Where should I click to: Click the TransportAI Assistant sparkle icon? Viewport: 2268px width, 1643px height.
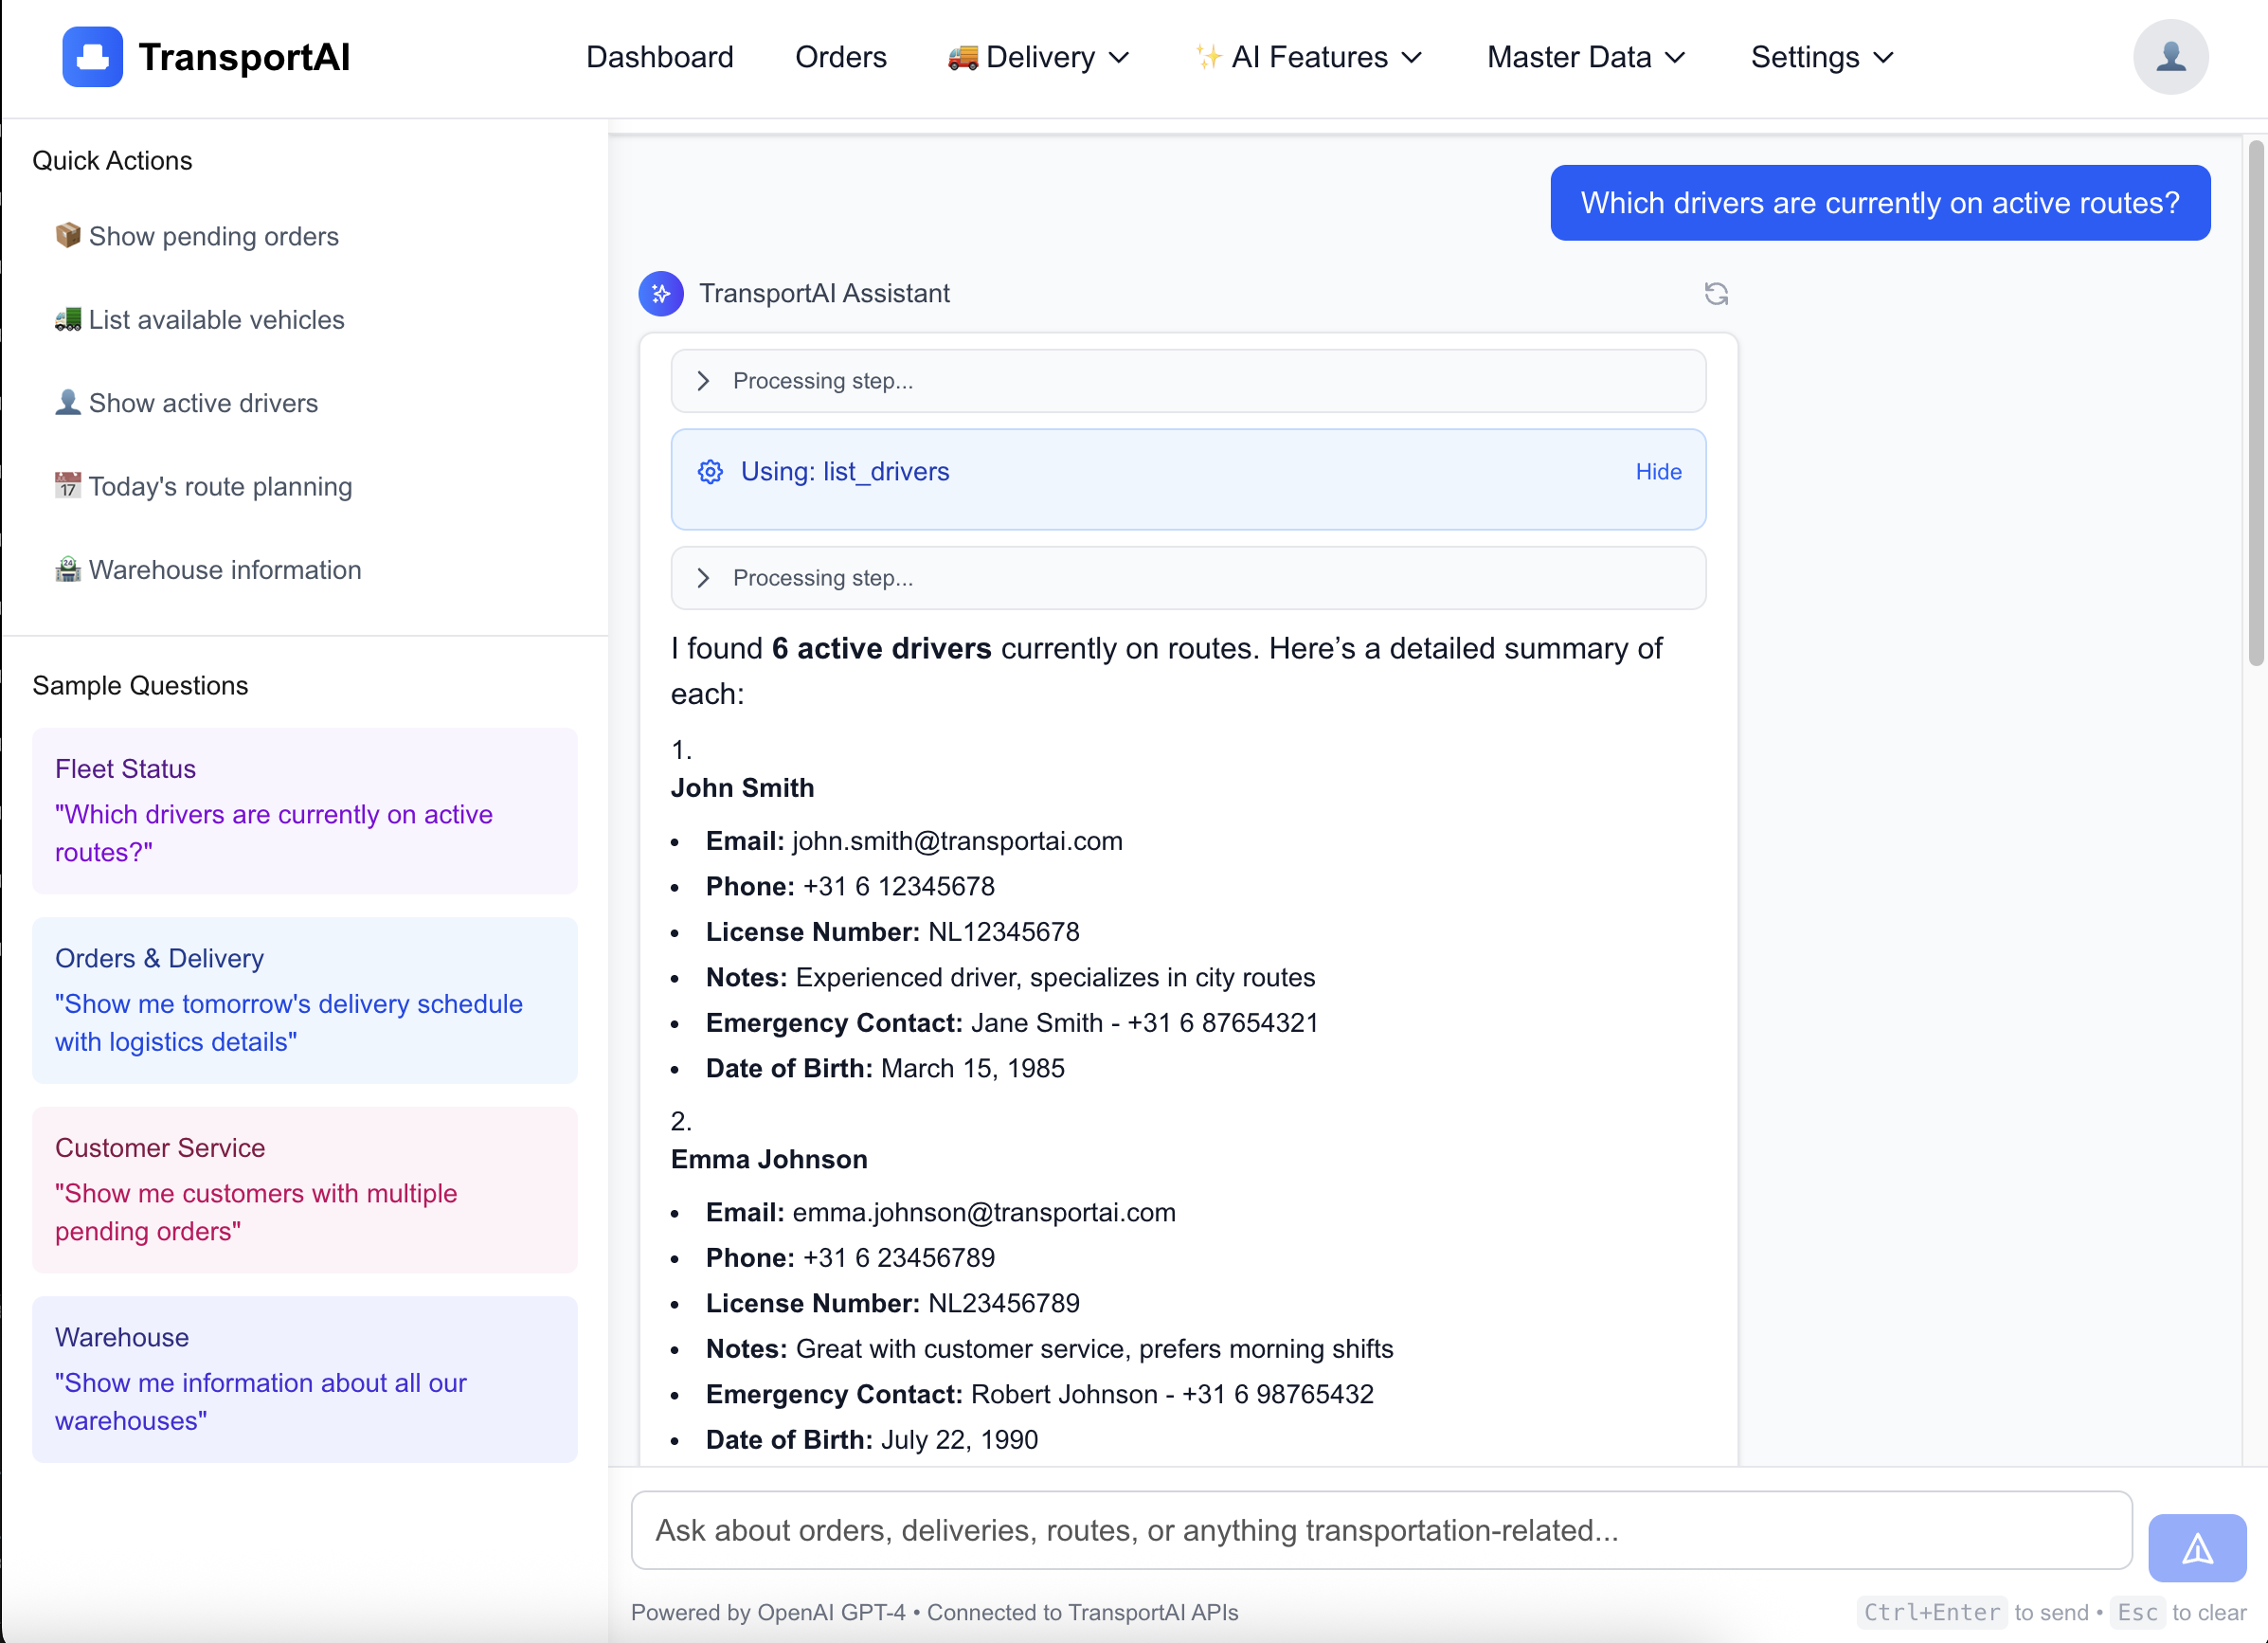coord(660,293)
